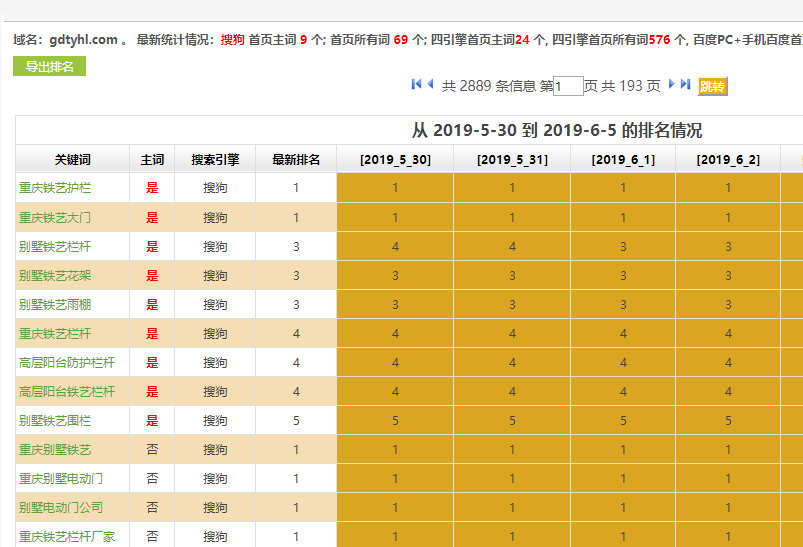Image resolution: width=803 pixels, height=547 pixels.
Task: Jump to the last page icon
Action: [686, 85]
